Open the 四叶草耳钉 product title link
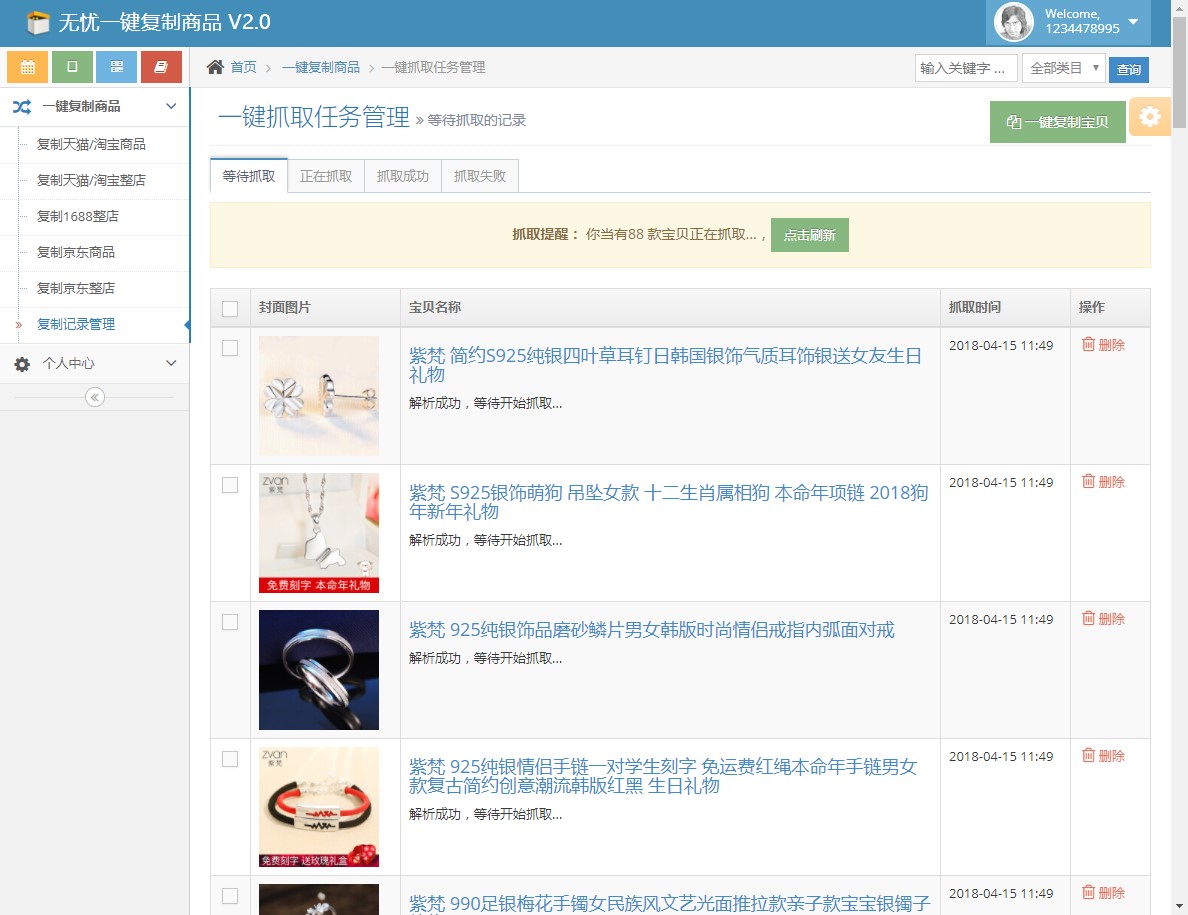 click(665, 365)
